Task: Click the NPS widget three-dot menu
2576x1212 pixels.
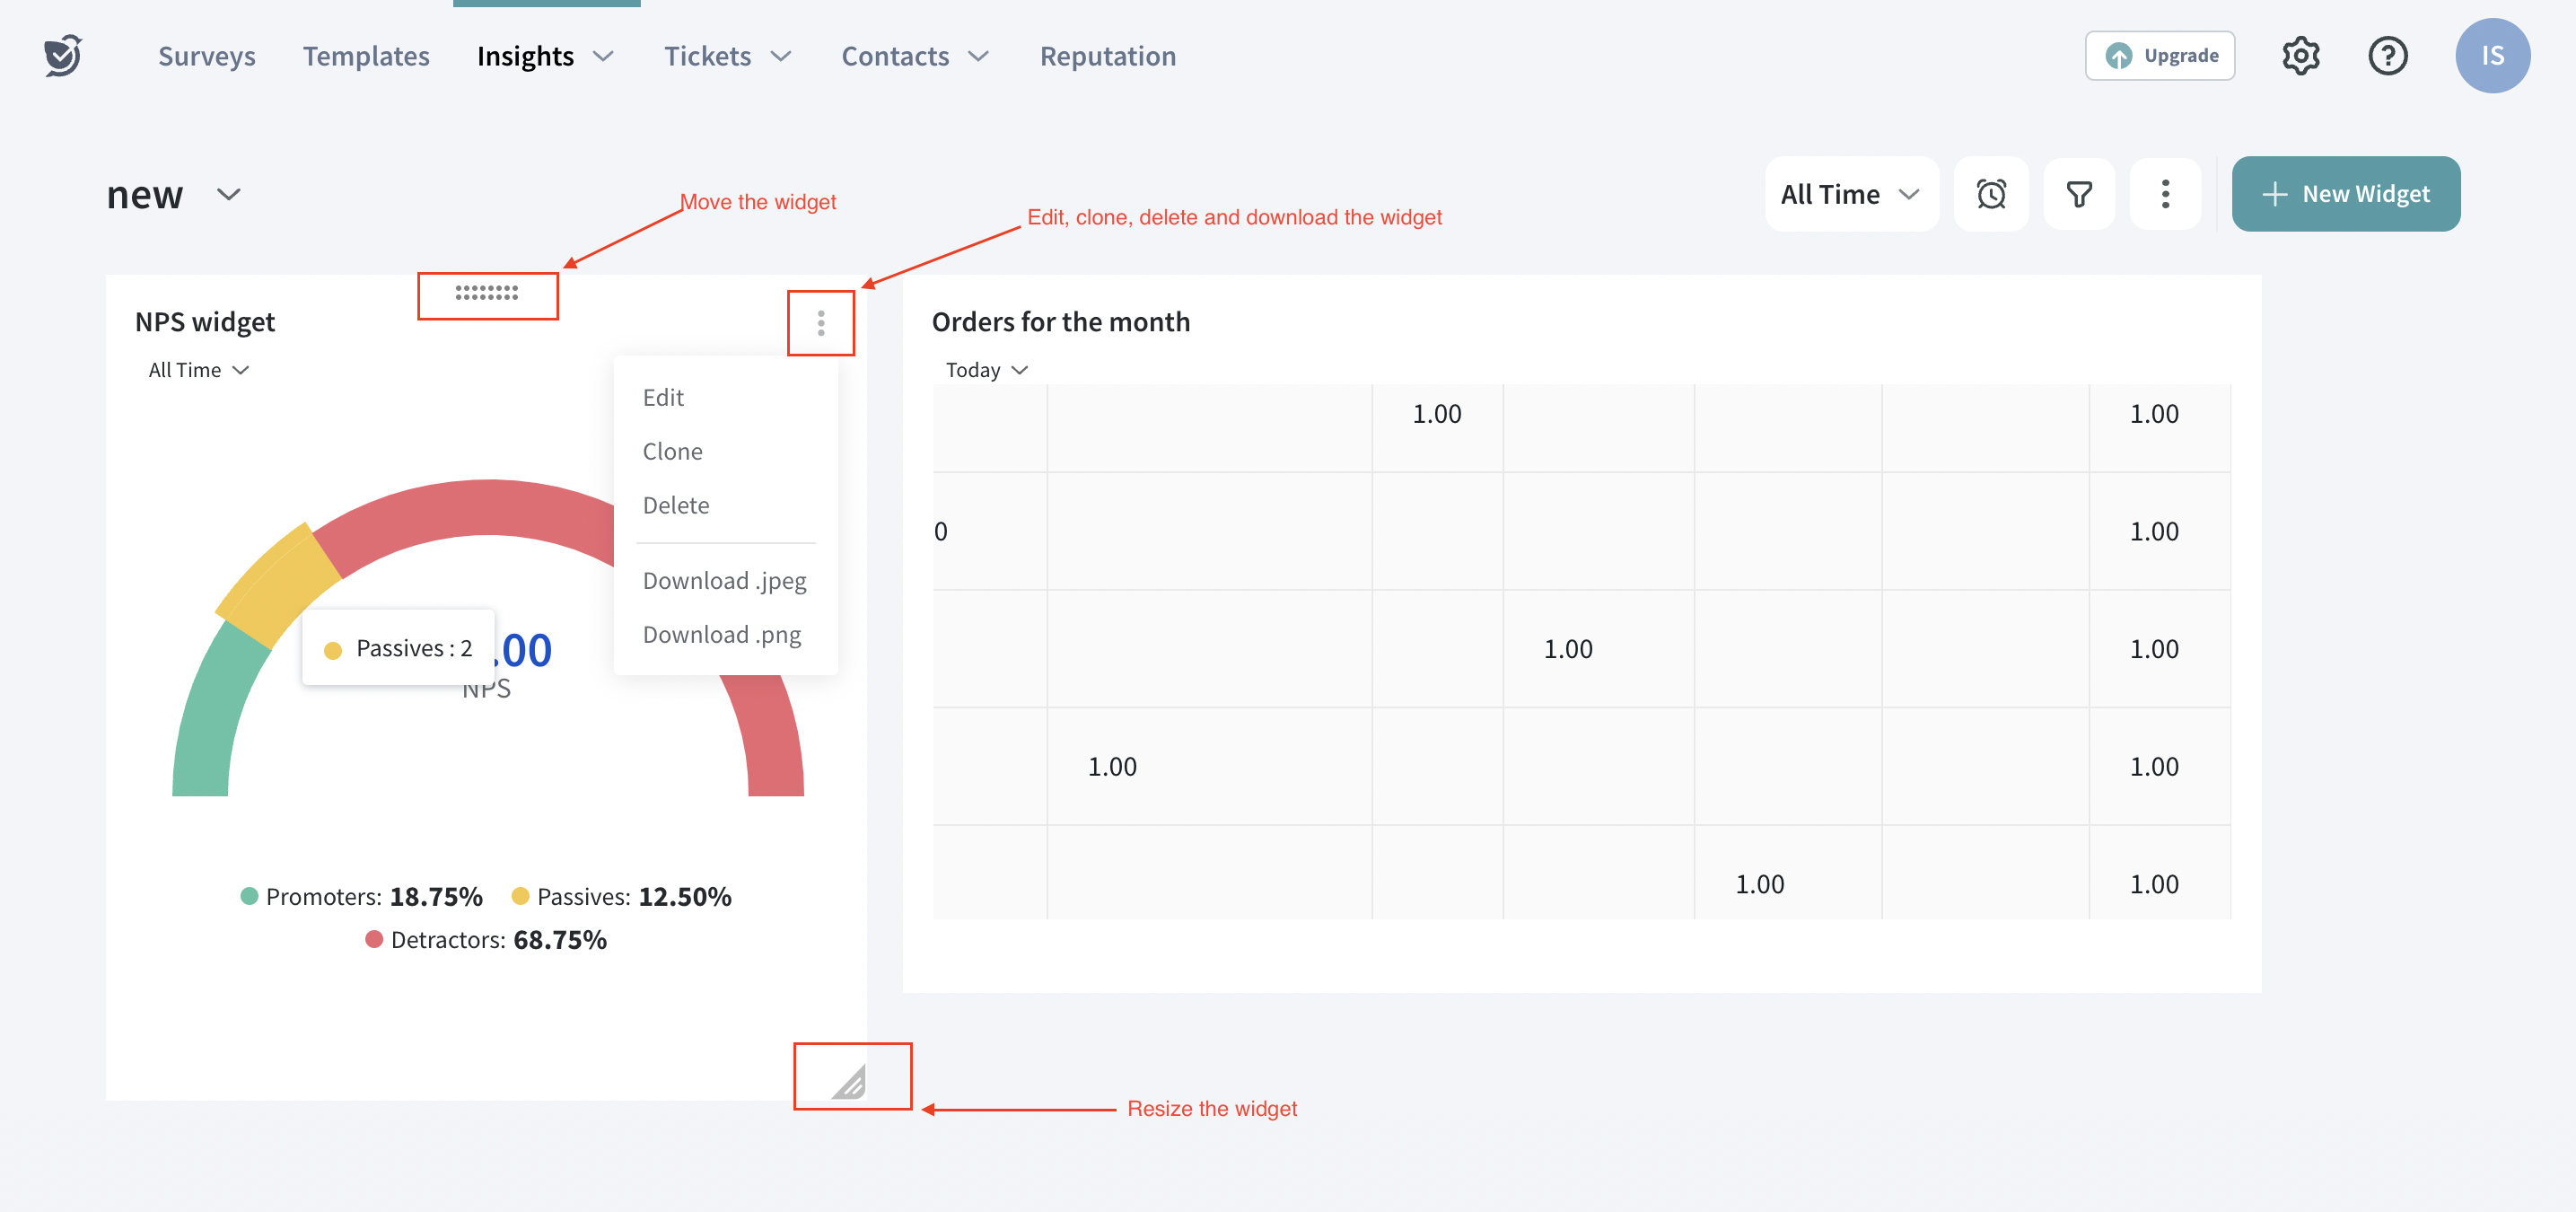Action: click(x=820, y=323)
